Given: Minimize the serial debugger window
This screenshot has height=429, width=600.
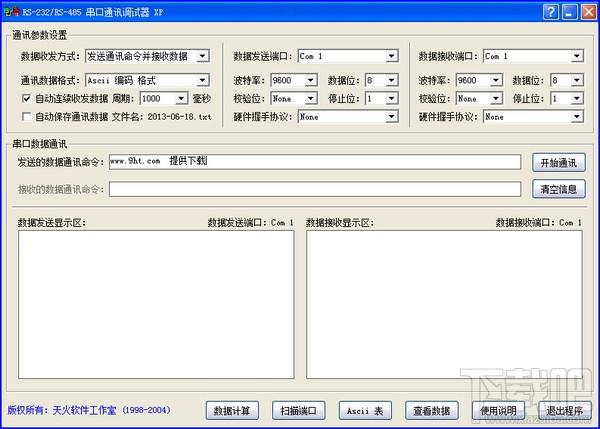Looking at the screenshot, I should pos(569,12).
